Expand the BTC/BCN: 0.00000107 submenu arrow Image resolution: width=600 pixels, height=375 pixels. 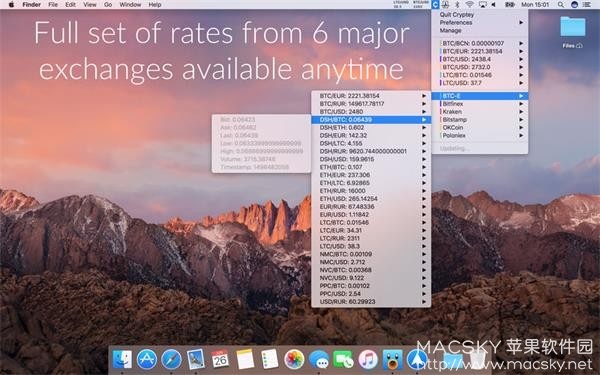(521, 43)
